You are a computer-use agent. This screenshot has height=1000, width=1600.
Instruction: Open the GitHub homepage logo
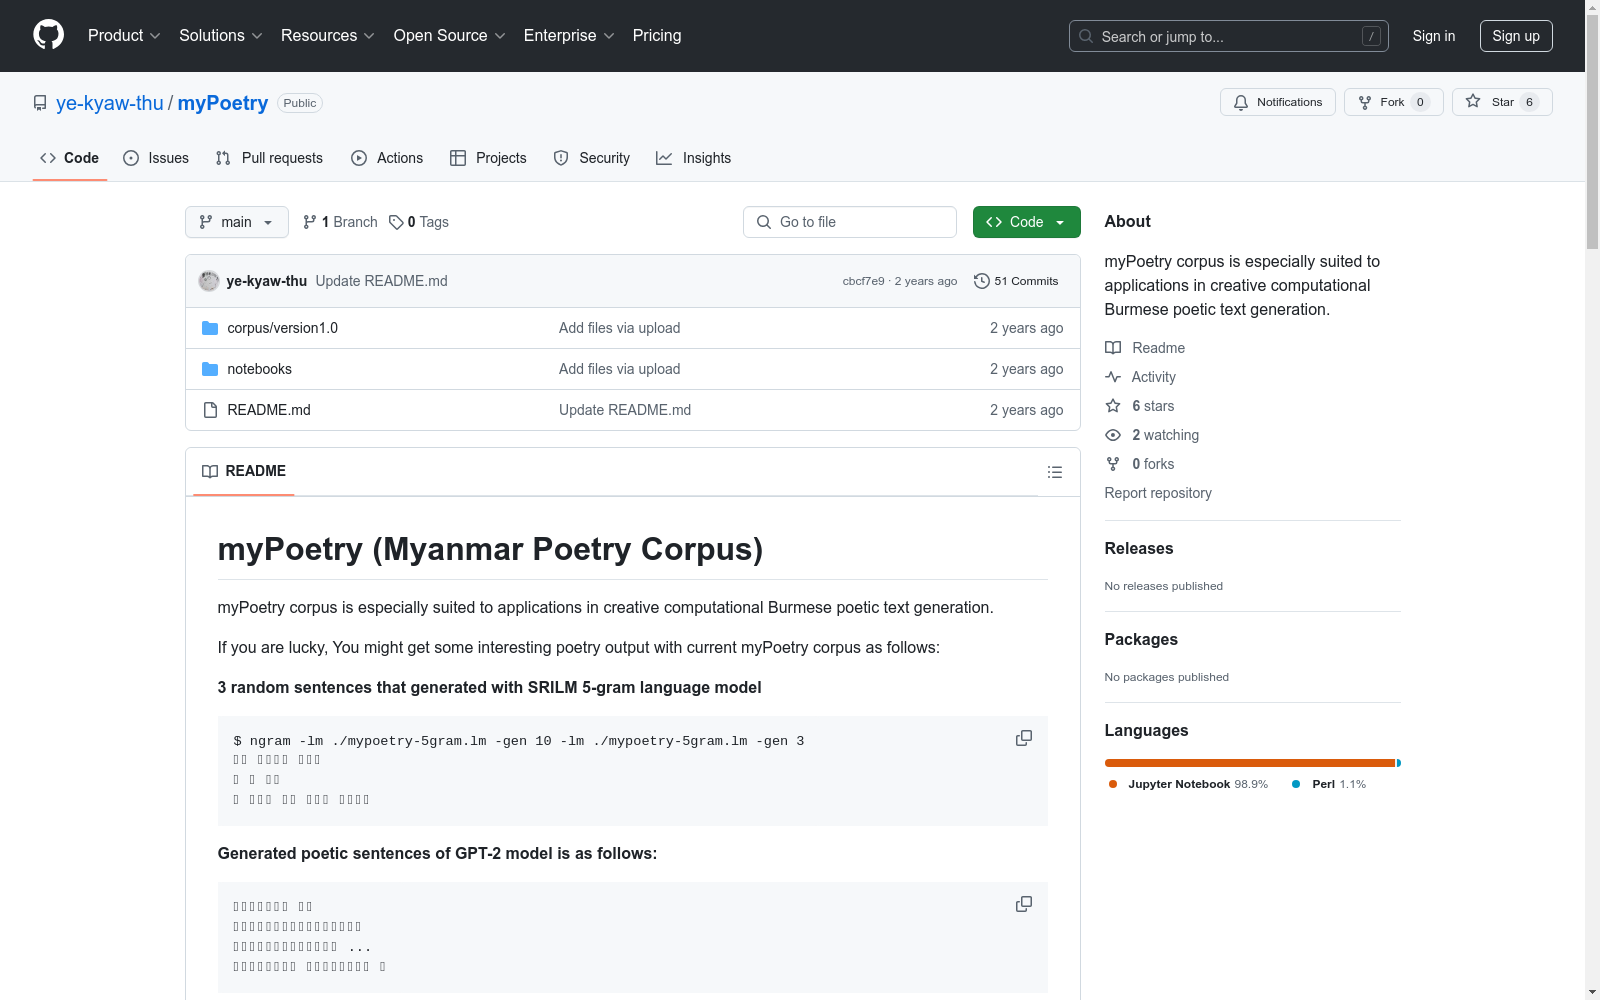click(48, 35)
